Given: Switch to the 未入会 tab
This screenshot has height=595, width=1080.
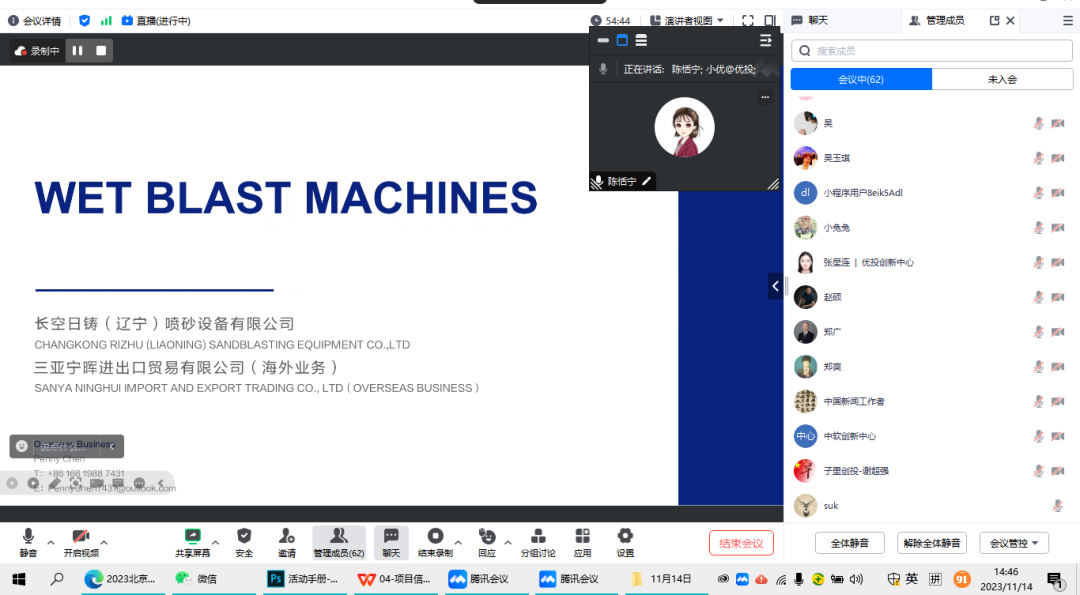Looking at the screenshot, I should (x=1002, y=79).
